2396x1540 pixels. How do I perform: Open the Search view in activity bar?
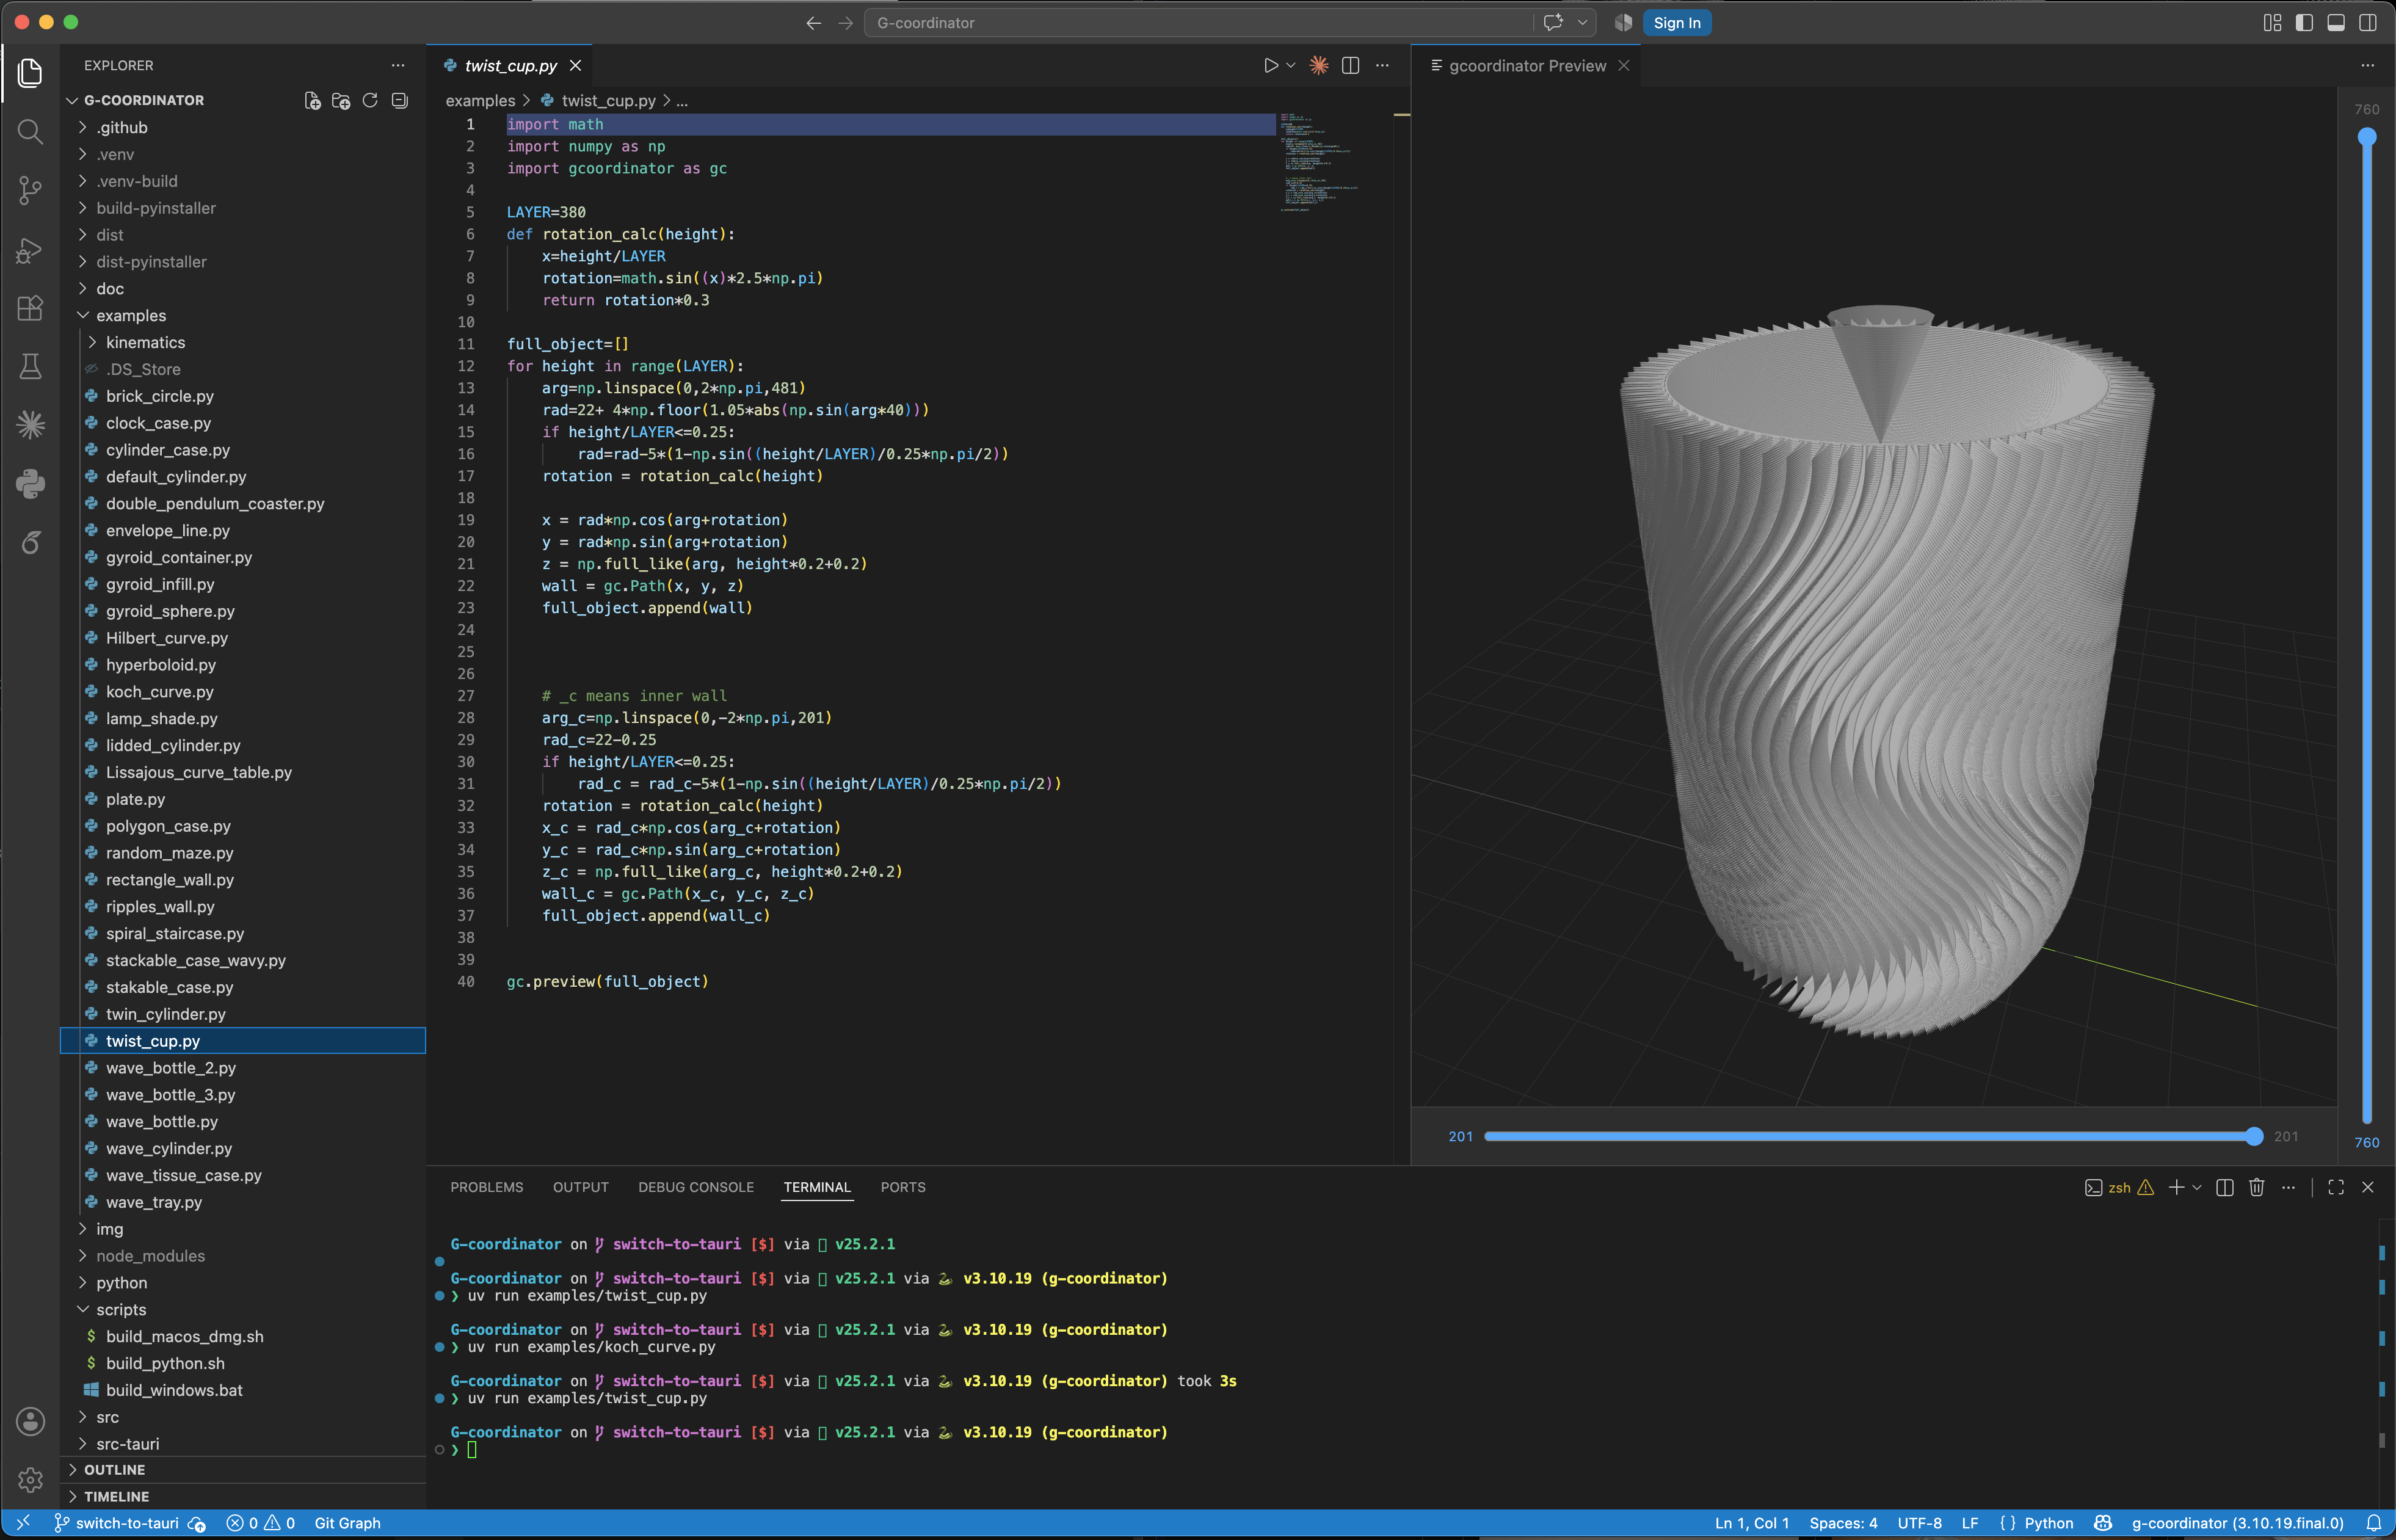coord(30,131)
